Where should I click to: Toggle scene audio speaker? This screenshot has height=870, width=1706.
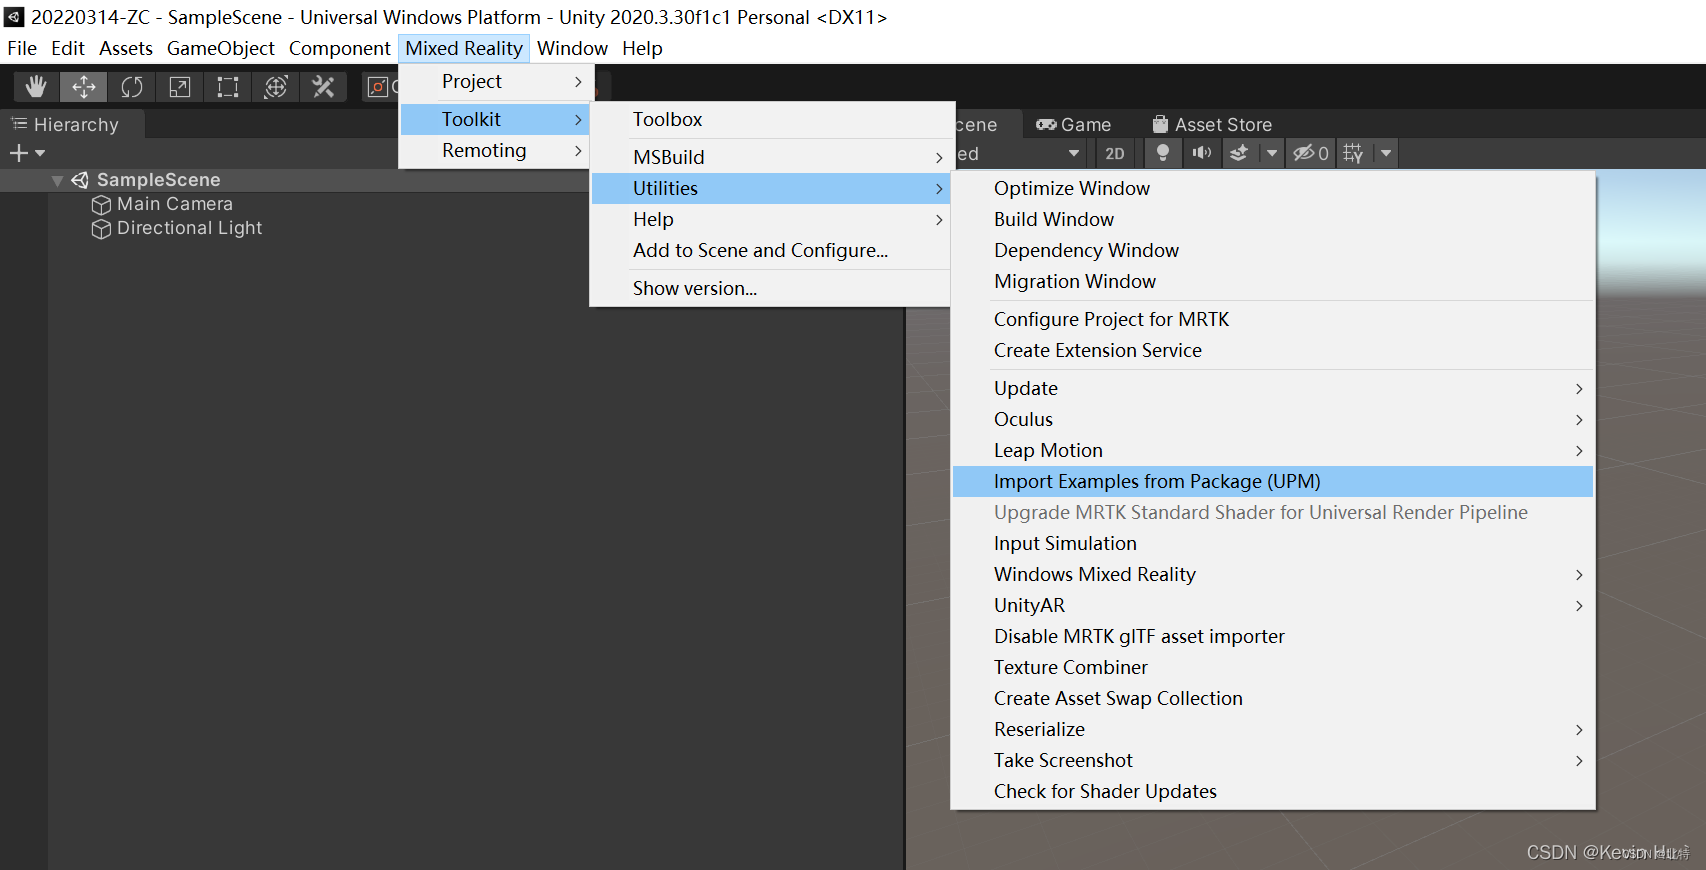pos(1201,153)
